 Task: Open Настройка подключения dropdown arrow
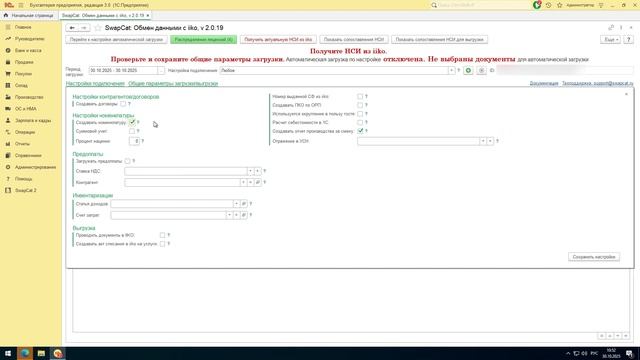point(451,71)
